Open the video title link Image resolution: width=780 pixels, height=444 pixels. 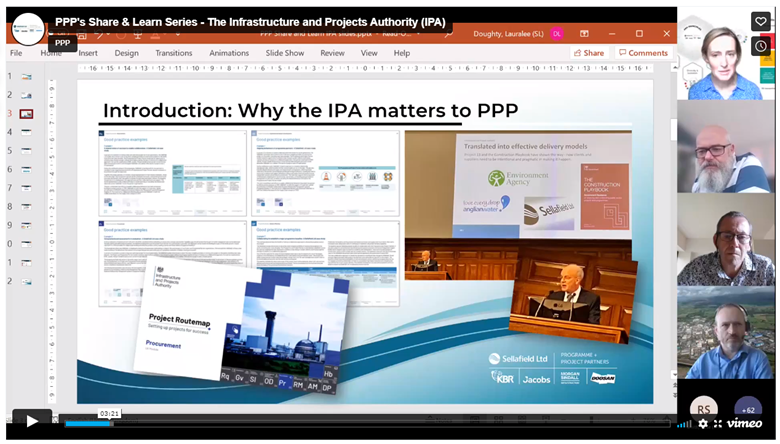250,22
